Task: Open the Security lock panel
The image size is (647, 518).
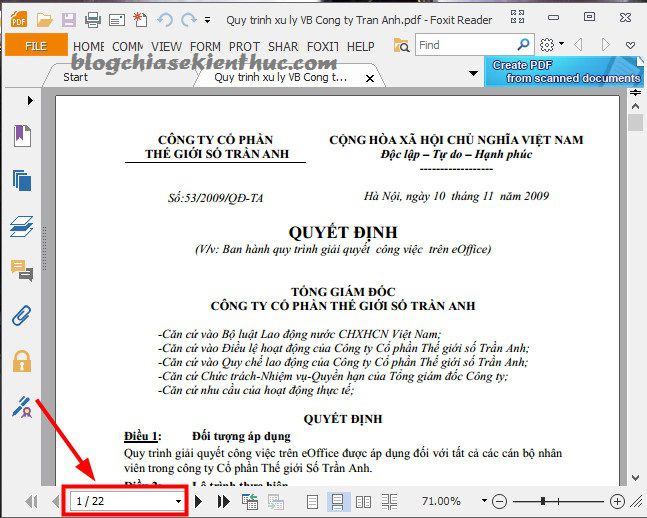Action: 22,362
